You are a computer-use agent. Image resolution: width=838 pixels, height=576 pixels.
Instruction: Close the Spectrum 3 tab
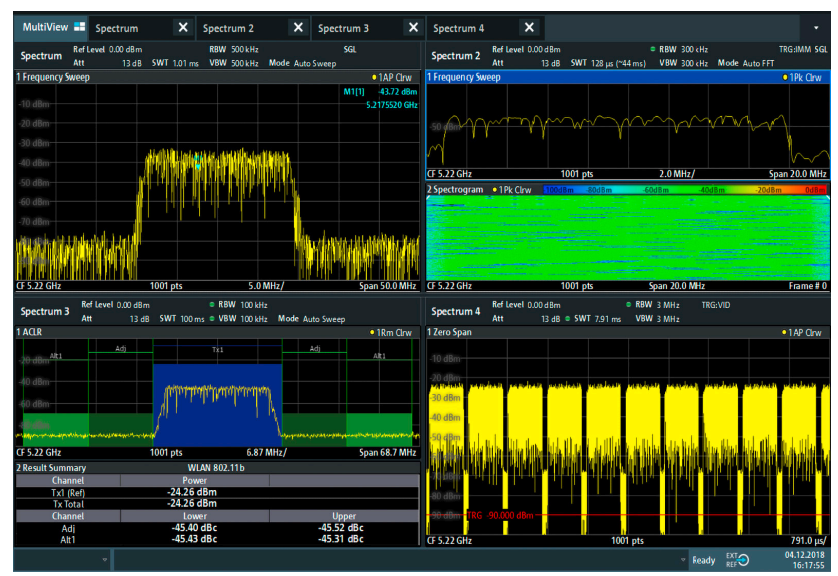click(x=413, y=27)
